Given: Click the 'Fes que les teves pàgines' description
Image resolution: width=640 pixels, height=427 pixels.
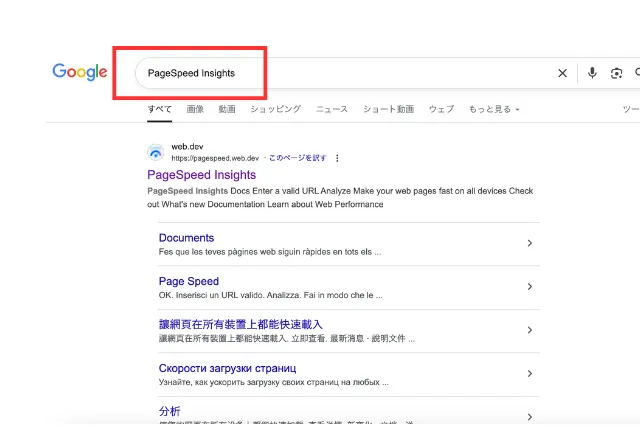Looking at the screenshot, I should (x=270, y=252).
